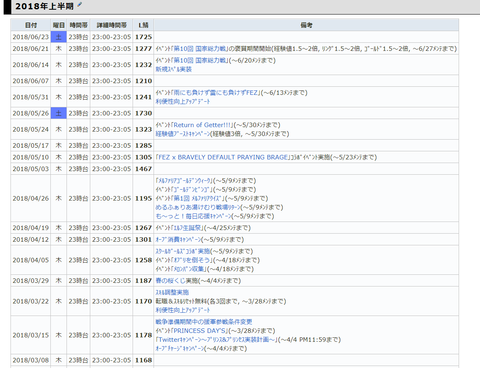Select highlighted 土 cell in 2018/05/26 row
This screenshot has height=368, width=480.
[x=59, y=113]
